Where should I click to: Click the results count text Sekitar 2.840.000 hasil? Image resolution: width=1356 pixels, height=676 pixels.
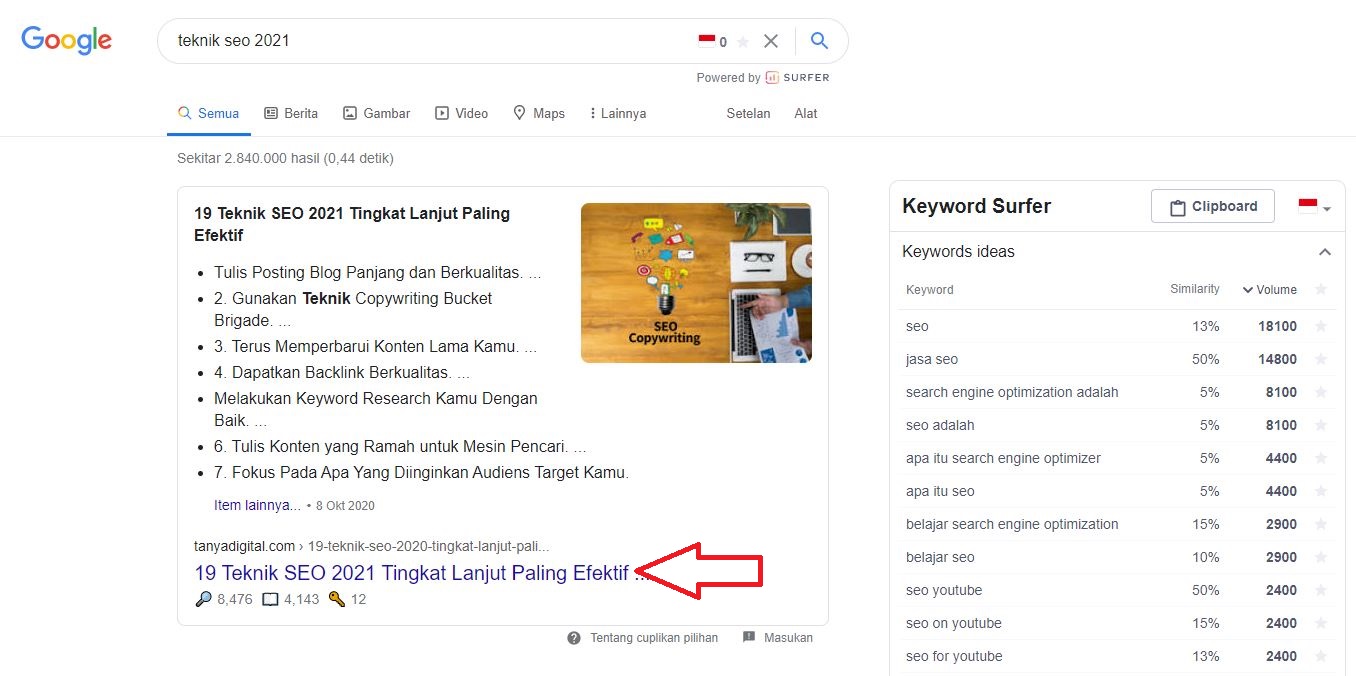tap(285, 158)
